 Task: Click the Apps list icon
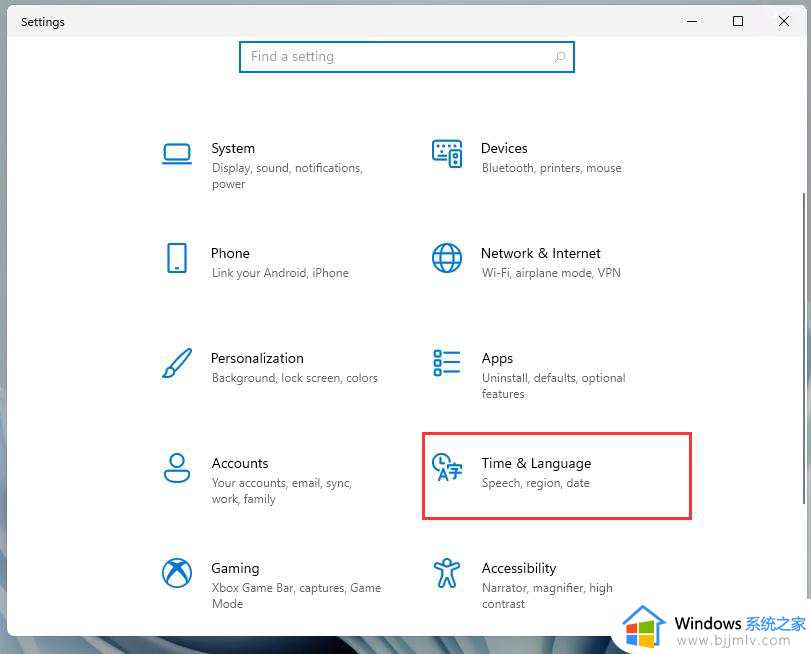pyautogui.click(x=447, y=363)
